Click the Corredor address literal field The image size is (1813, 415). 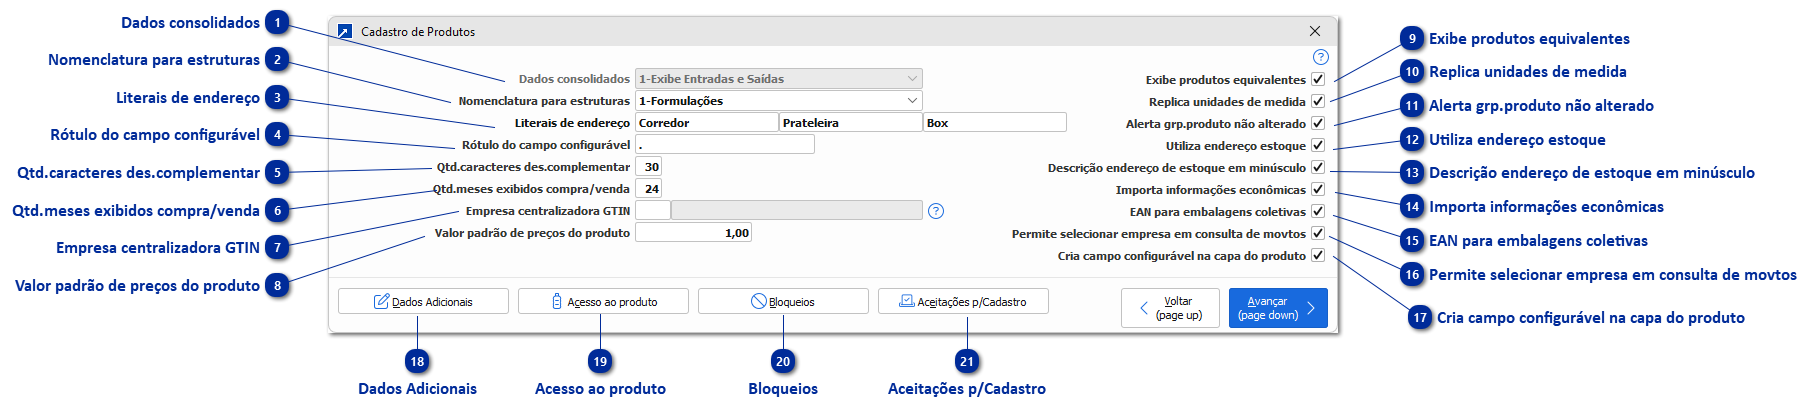707,123
